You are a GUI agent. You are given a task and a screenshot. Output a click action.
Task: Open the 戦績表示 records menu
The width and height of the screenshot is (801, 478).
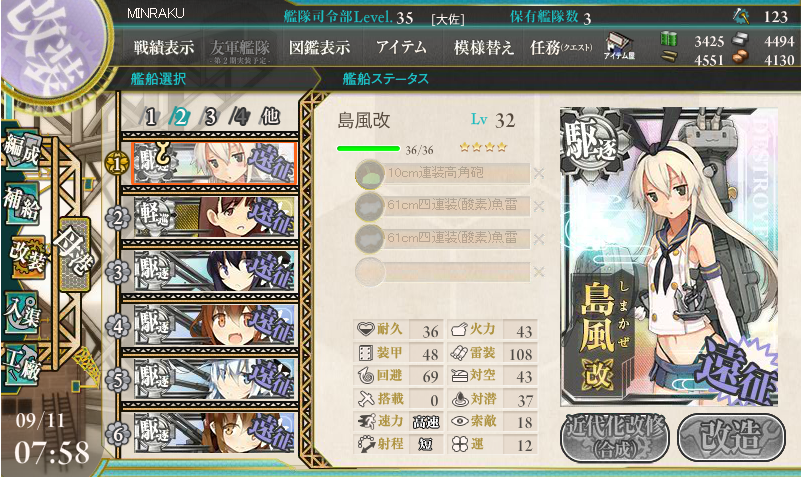point(164,48)
